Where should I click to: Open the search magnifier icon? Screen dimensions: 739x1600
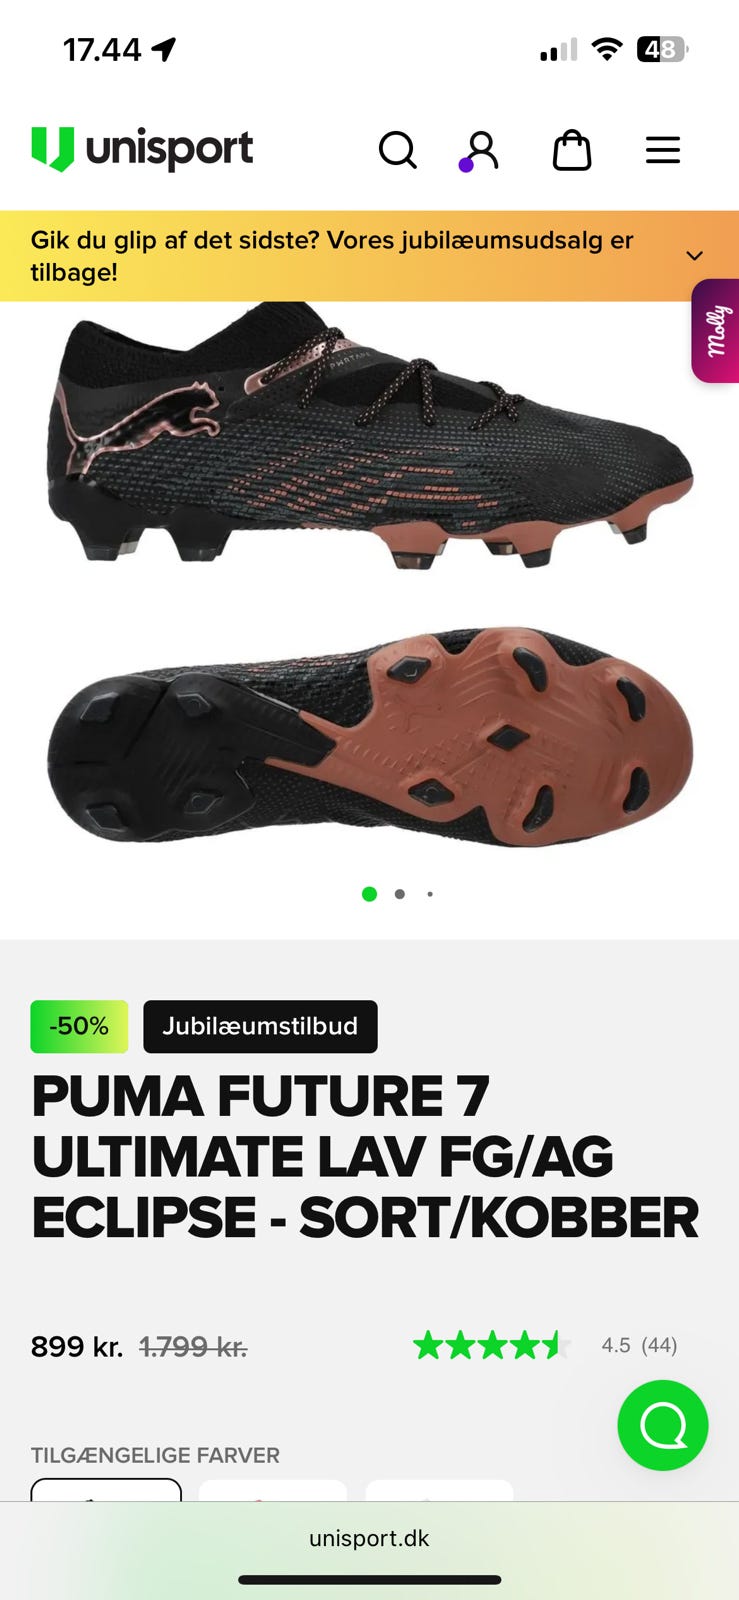coord(397,151)
